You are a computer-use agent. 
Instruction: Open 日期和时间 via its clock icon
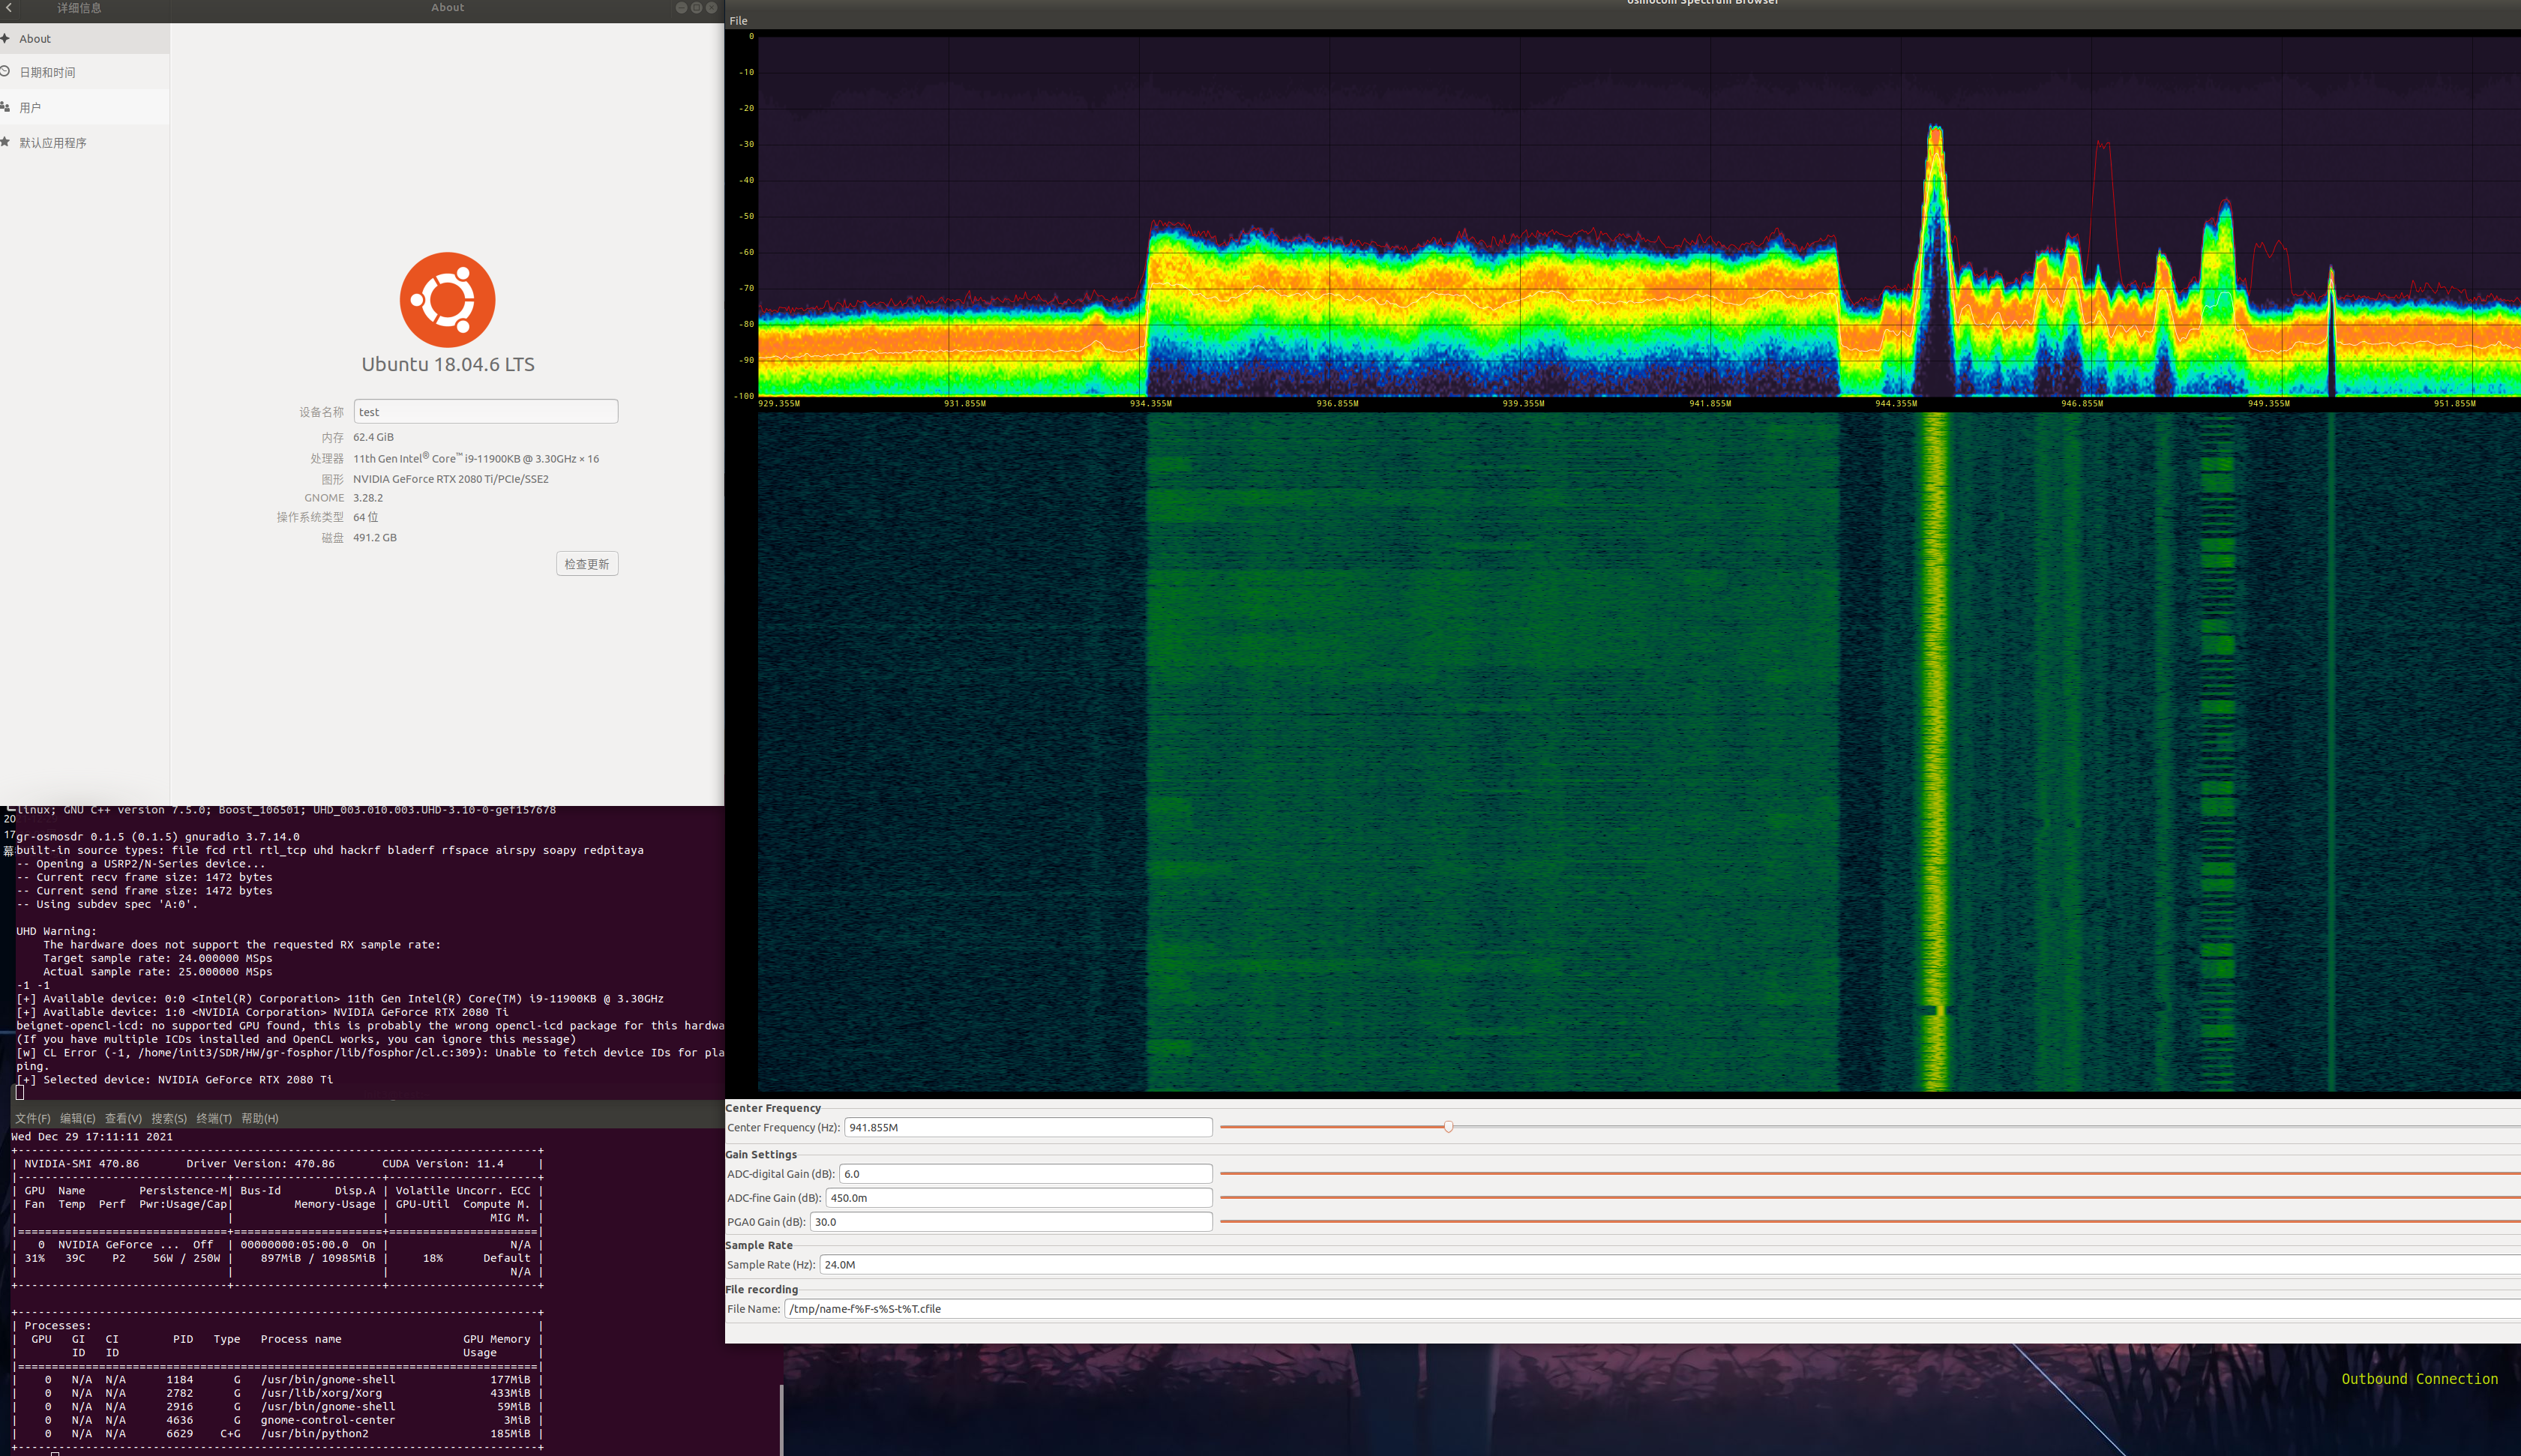tap(5, 72)
